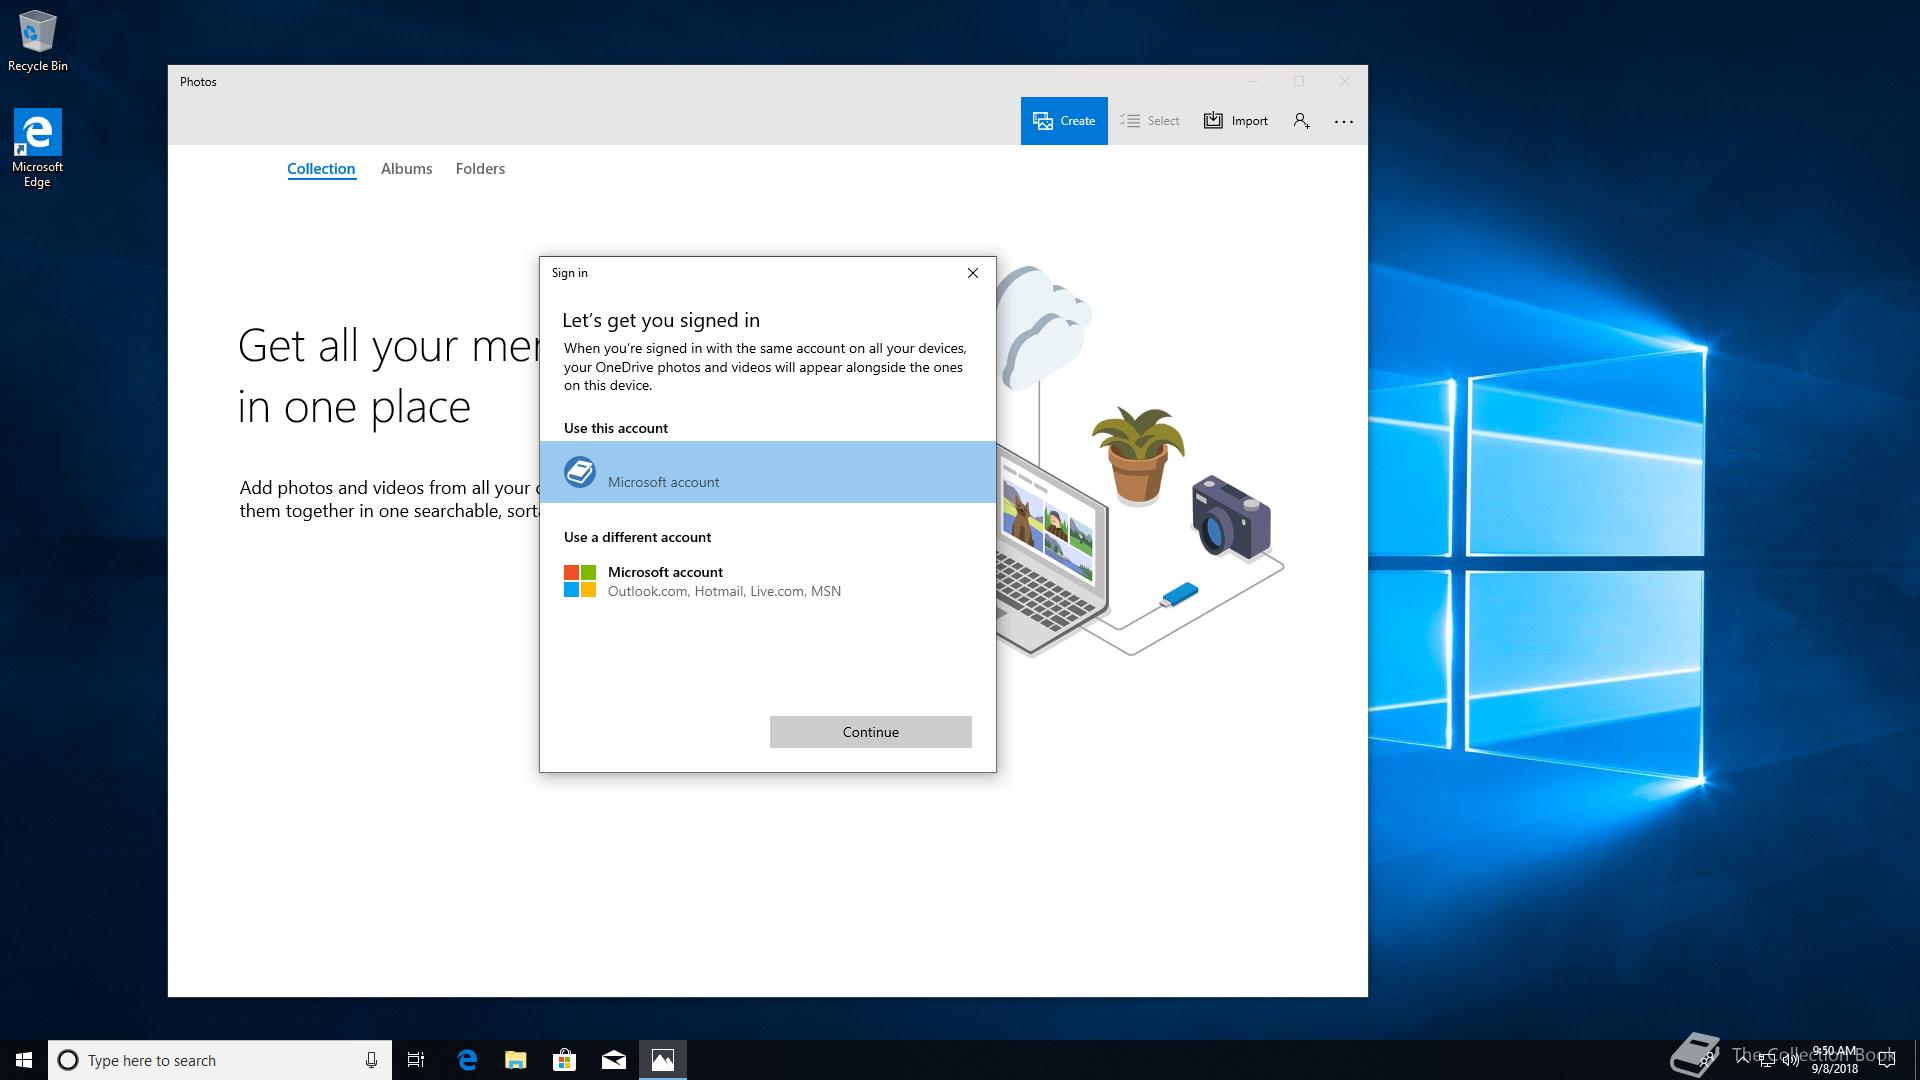This screenshot has width=1920, height=1080.
Task: Open the Windows Start menu
Action: (x=24, y=1060)
